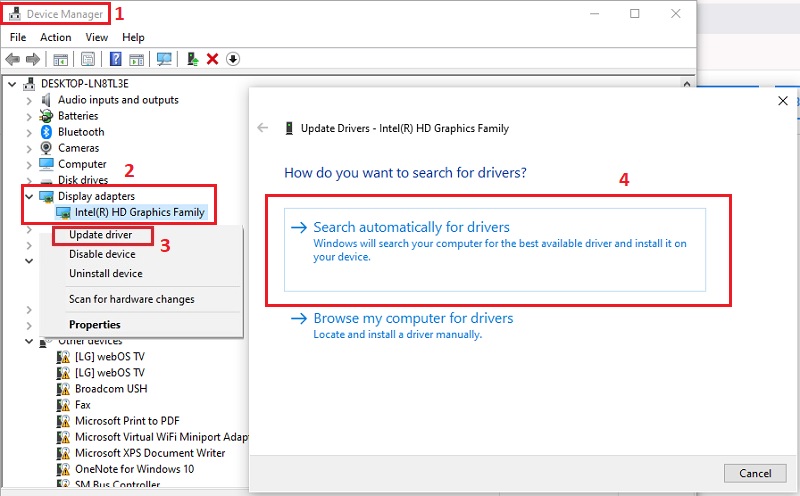Viewport: 800px width, 496px height.
Task: Expand the Cameras node
Action: [29, 148]
